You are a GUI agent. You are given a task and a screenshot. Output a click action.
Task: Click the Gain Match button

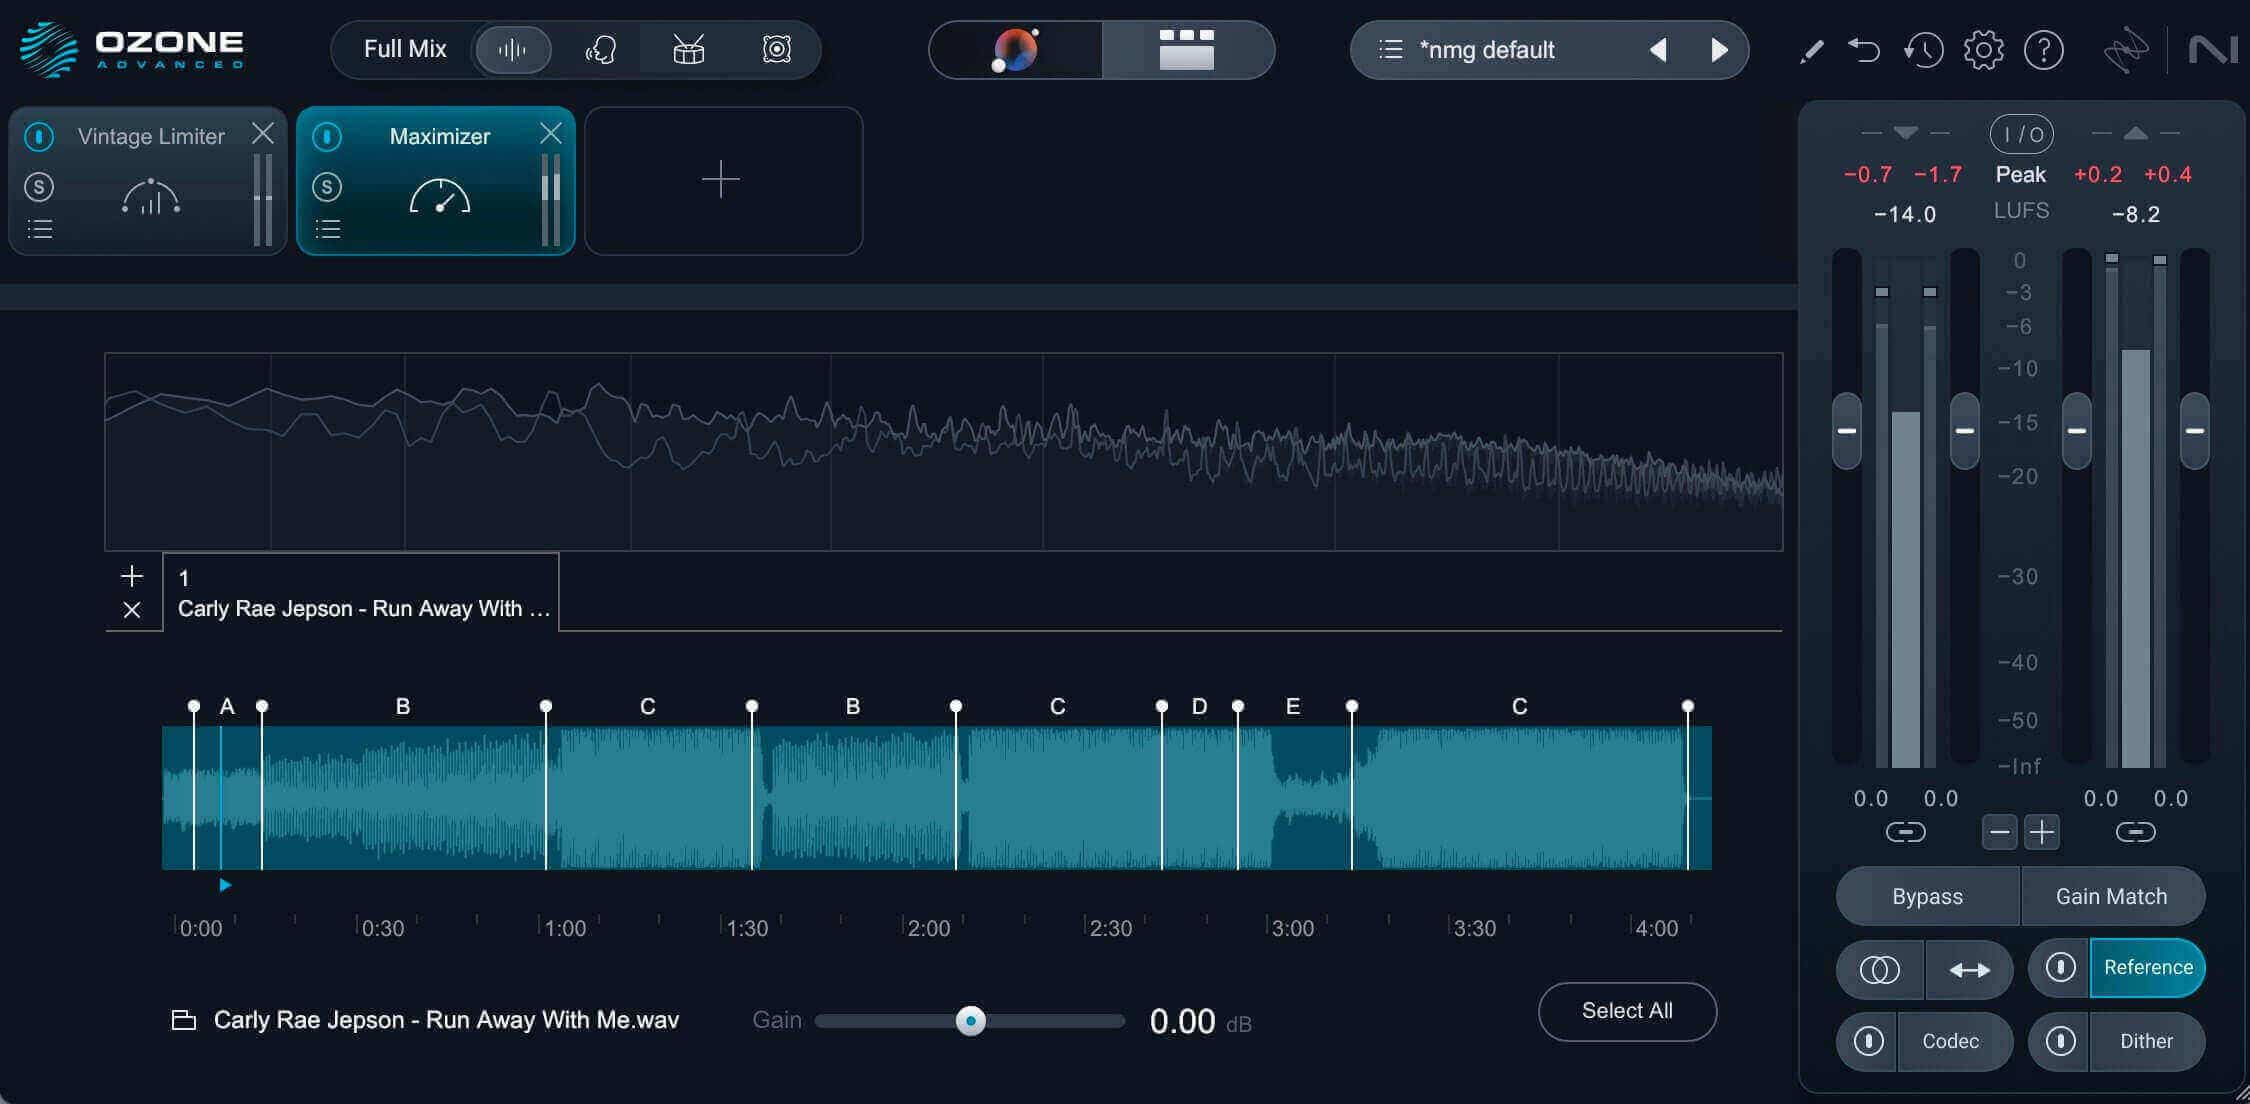pos(2111,896)
